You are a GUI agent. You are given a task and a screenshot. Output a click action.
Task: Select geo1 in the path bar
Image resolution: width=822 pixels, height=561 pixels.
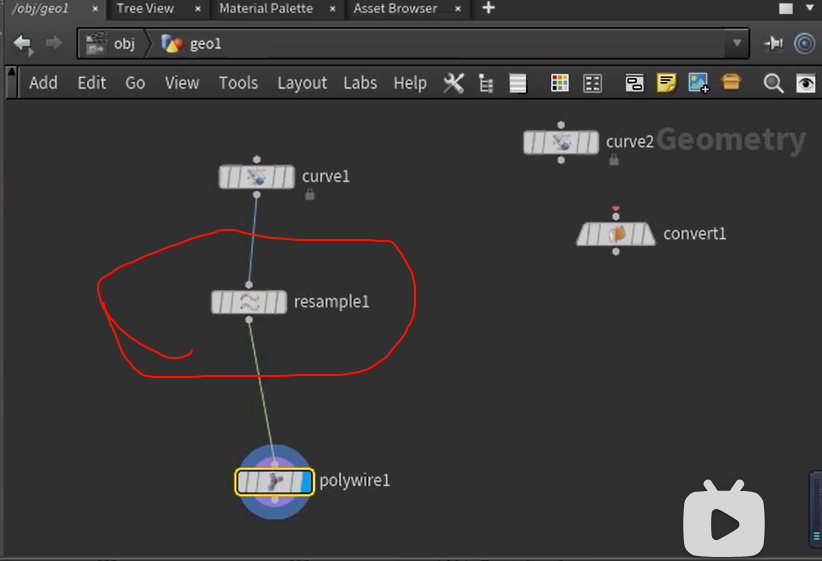pyautogui.click(x=191, y=44)
